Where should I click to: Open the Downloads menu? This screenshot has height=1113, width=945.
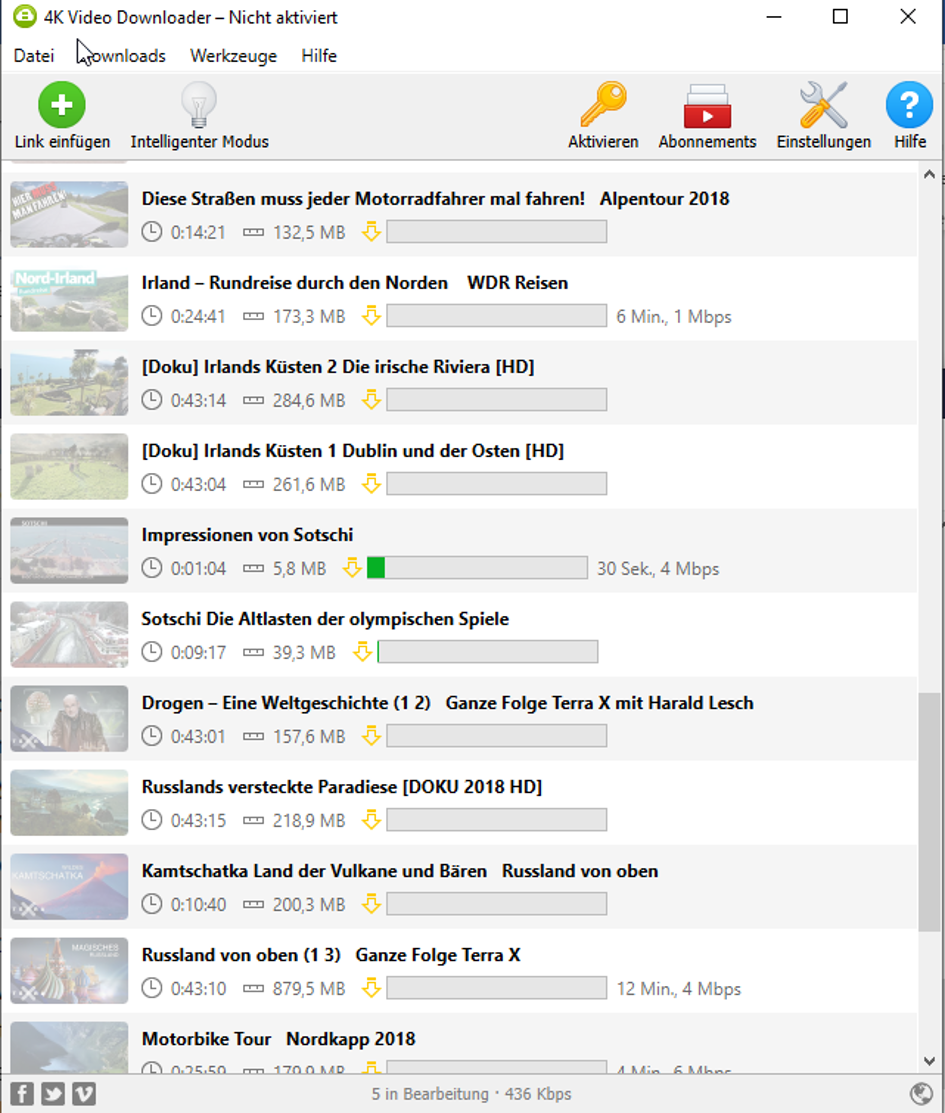pos(122,55)
